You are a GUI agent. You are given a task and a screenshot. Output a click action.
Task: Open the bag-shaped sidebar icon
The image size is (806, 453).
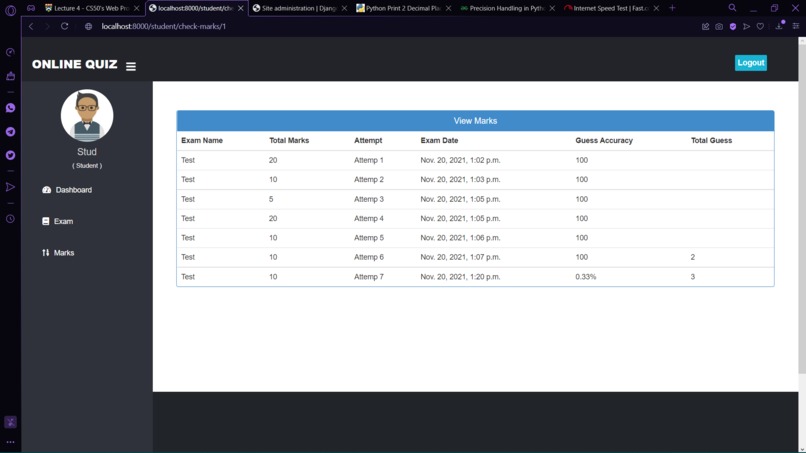click(x=10, y=76)
